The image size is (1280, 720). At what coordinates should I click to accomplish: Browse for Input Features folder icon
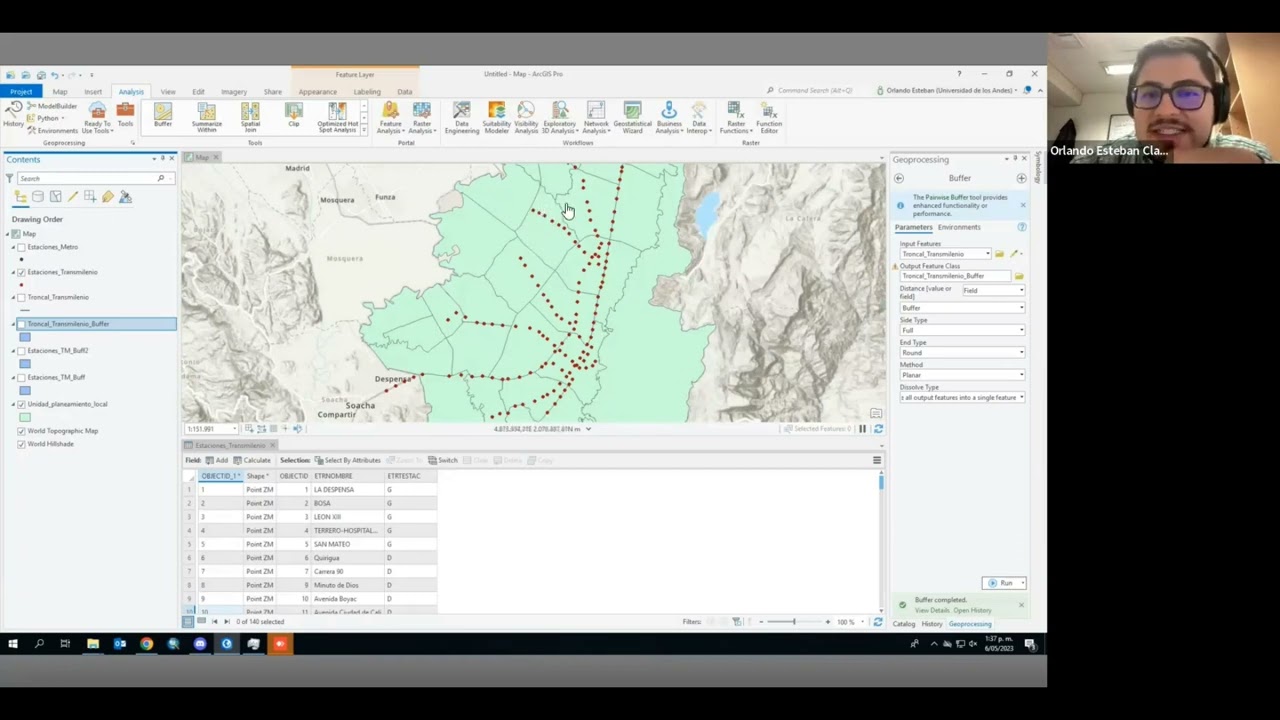pos(999,254)
